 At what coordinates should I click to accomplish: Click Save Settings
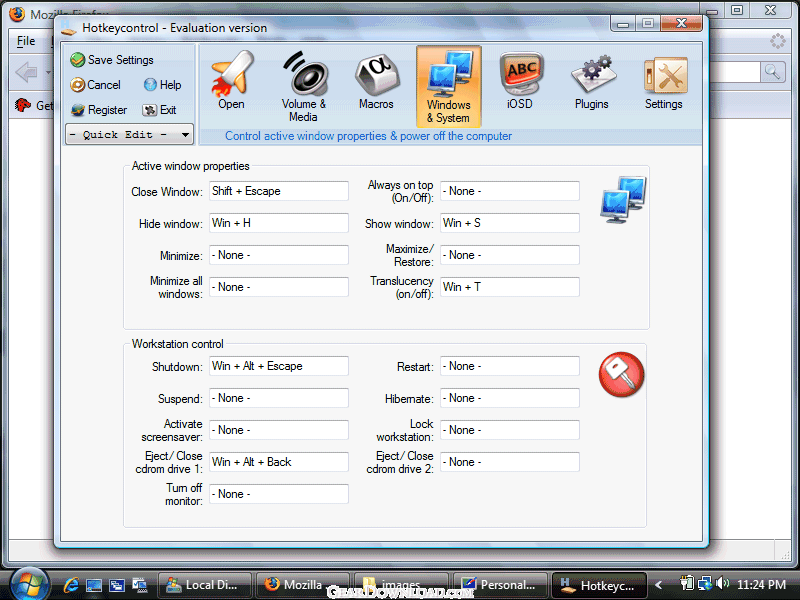tap(112, 60)
